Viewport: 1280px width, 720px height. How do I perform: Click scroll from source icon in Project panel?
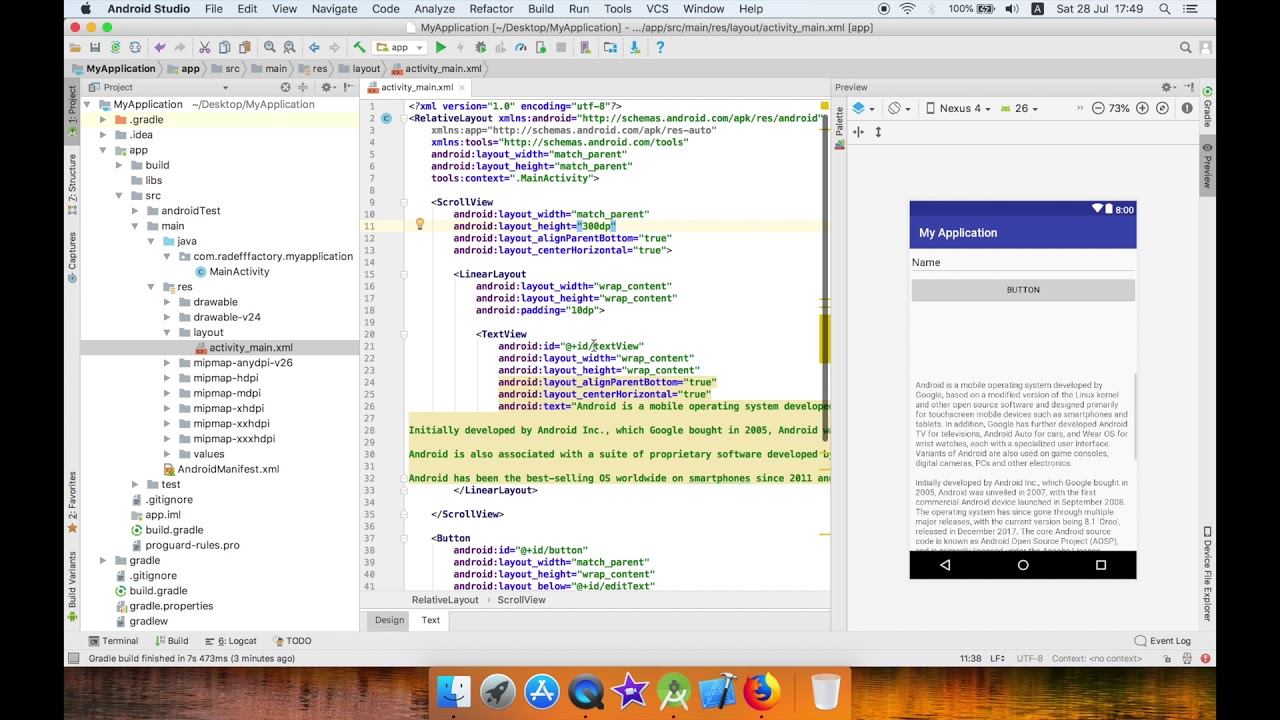click(x=285, y=87)
